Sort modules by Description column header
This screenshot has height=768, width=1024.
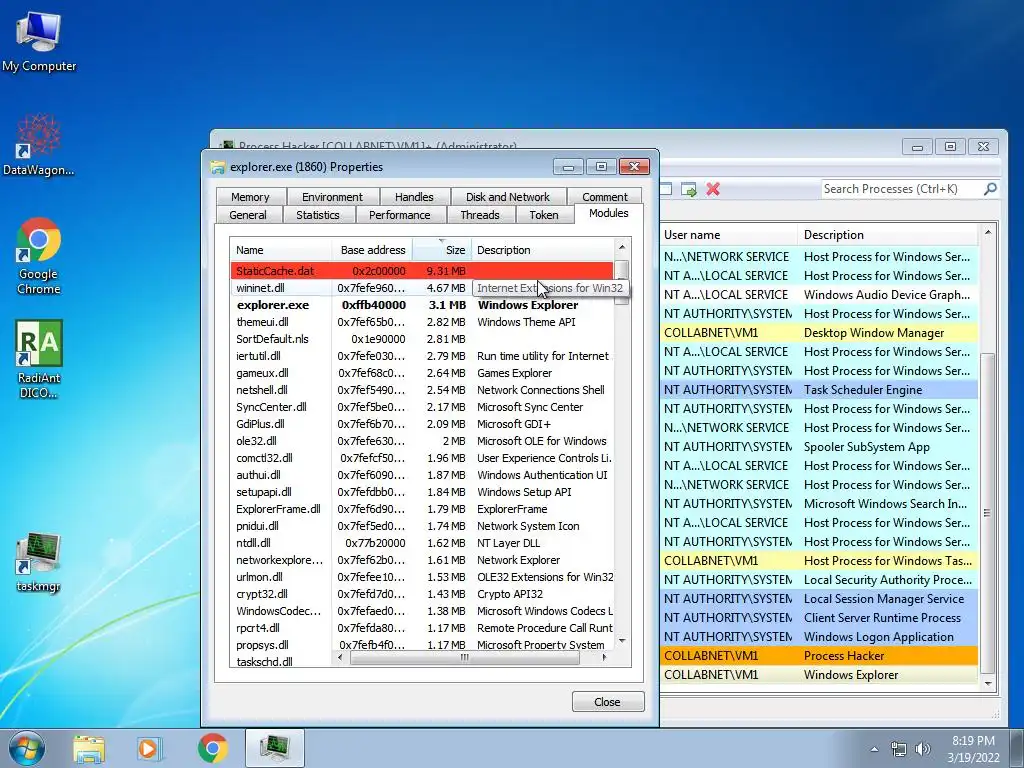coord(542,250)
